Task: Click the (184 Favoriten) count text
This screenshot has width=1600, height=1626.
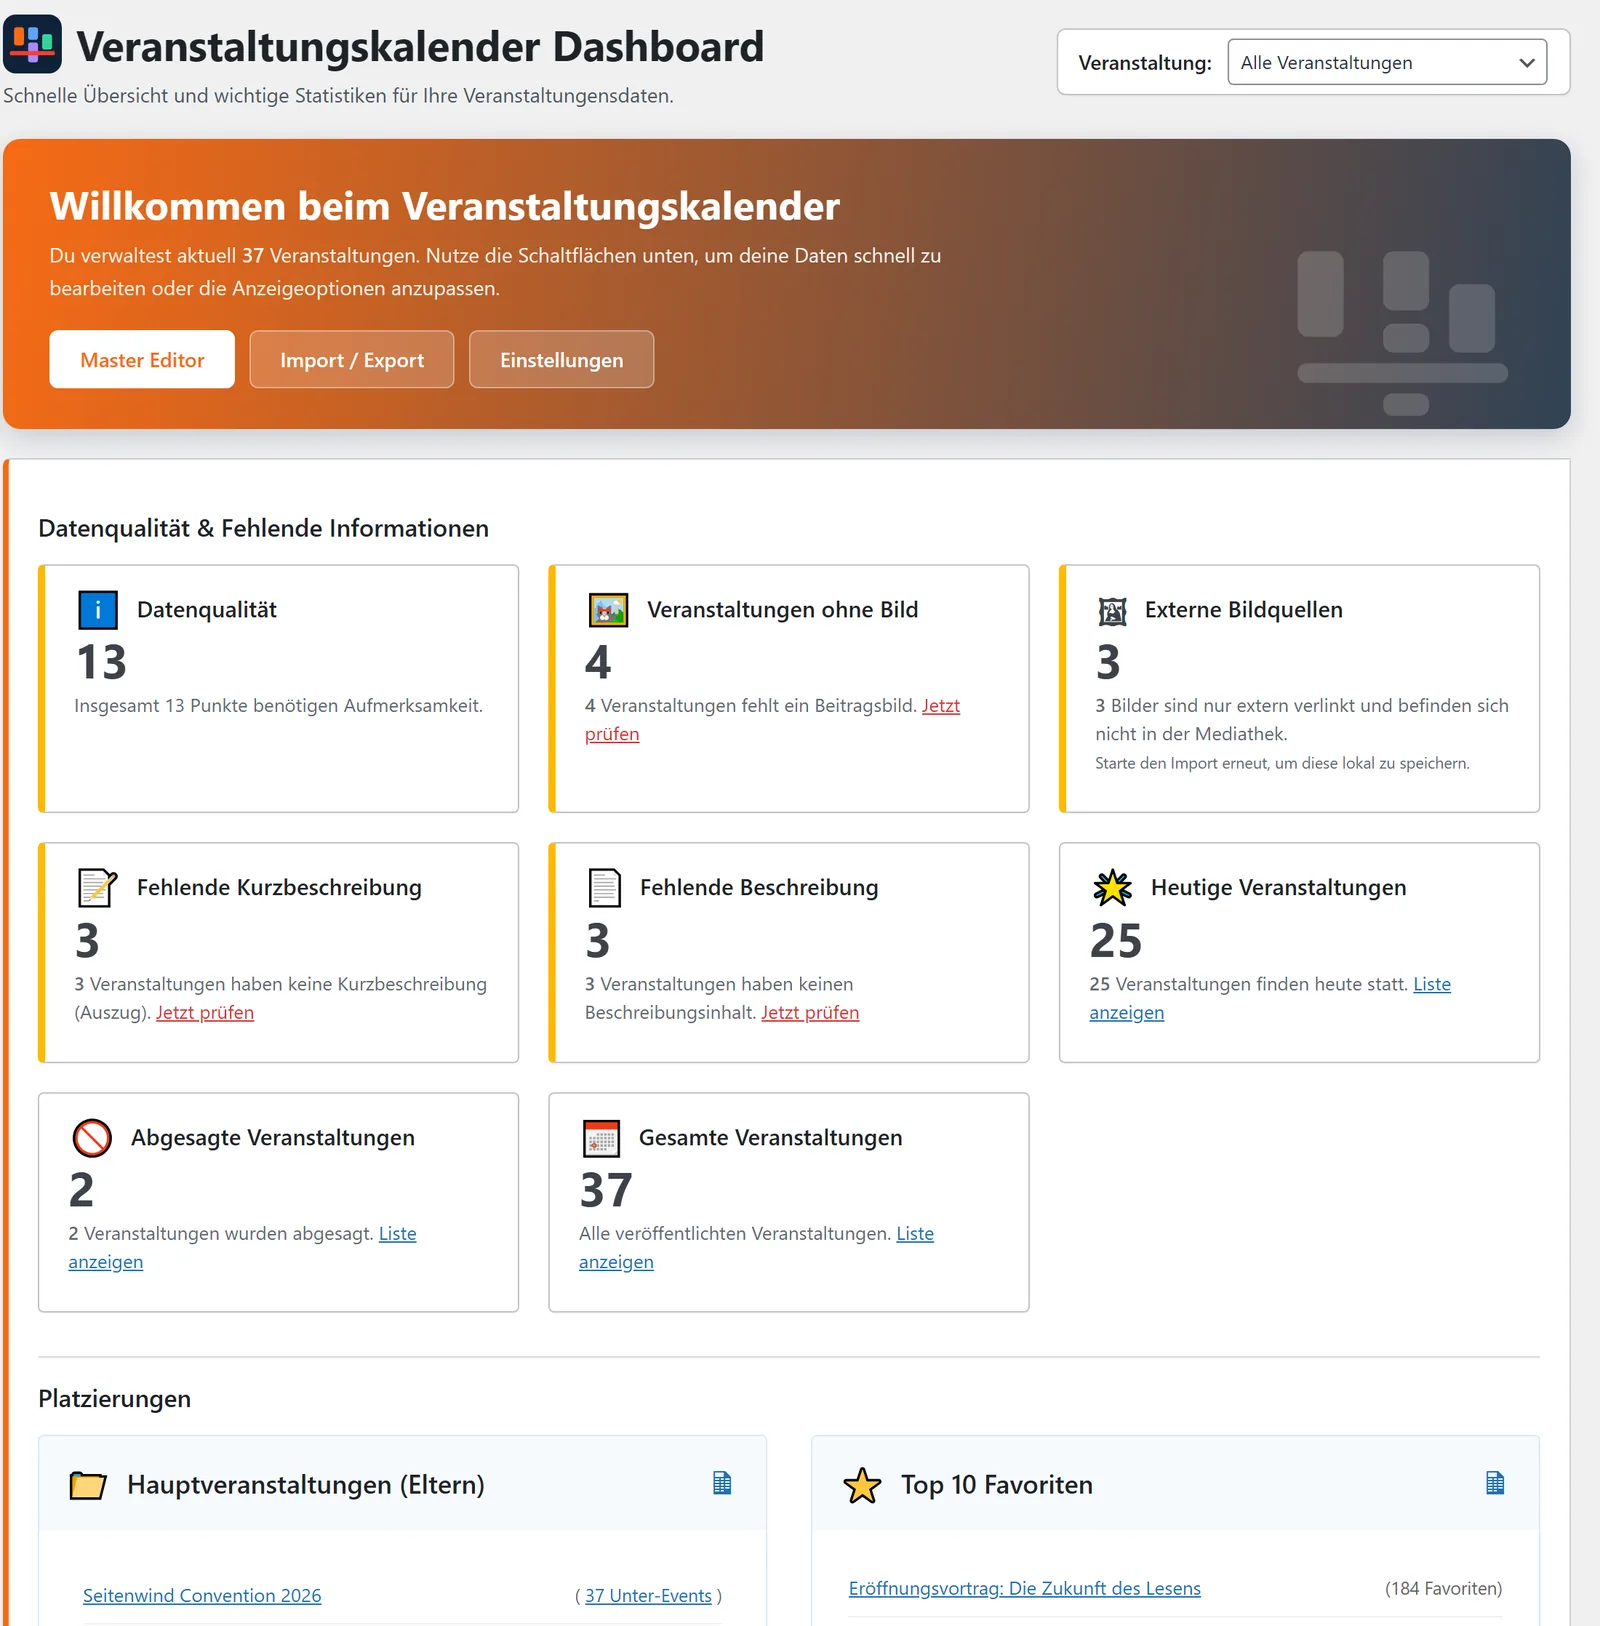Action: pos(1443,1588)
